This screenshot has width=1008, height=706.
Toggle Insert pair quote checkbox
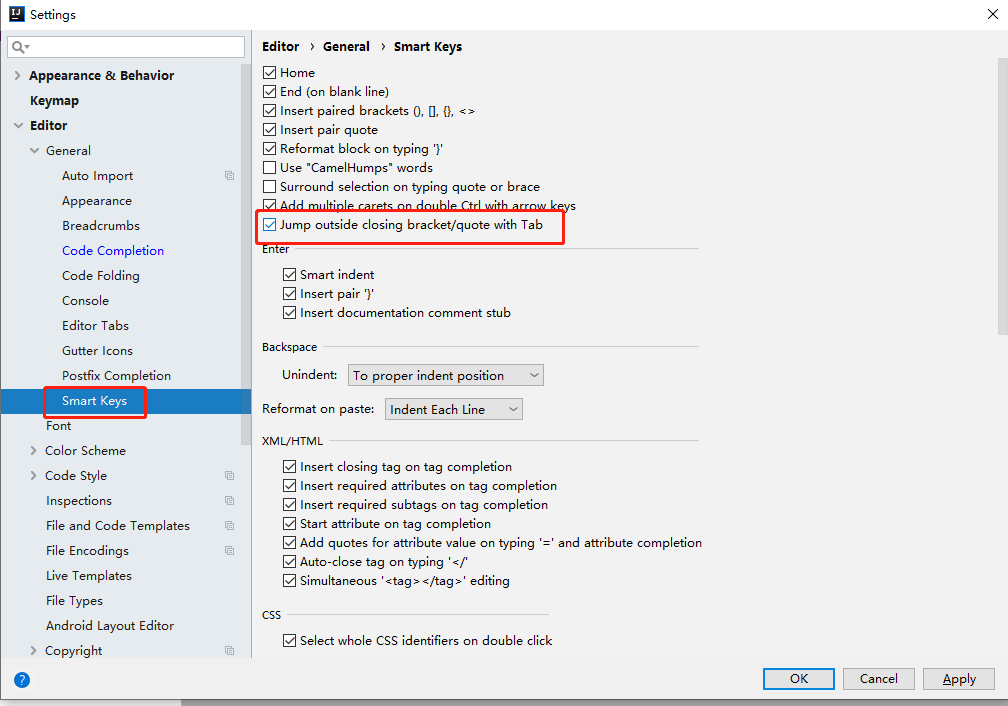pyautogui.click(x=270, y=130)
